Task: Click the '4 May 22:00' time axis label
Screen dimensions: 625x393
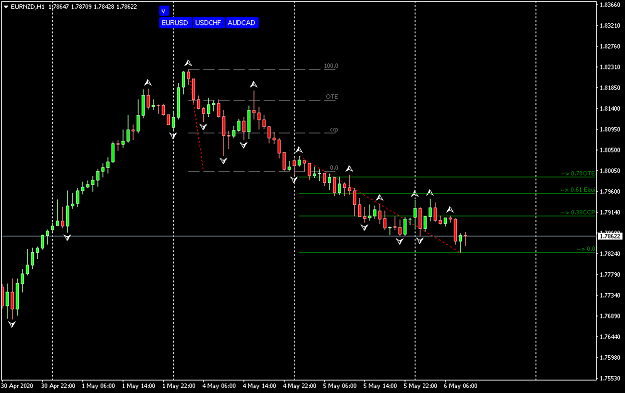Action: pyautogui.click(x=300, y=386)
